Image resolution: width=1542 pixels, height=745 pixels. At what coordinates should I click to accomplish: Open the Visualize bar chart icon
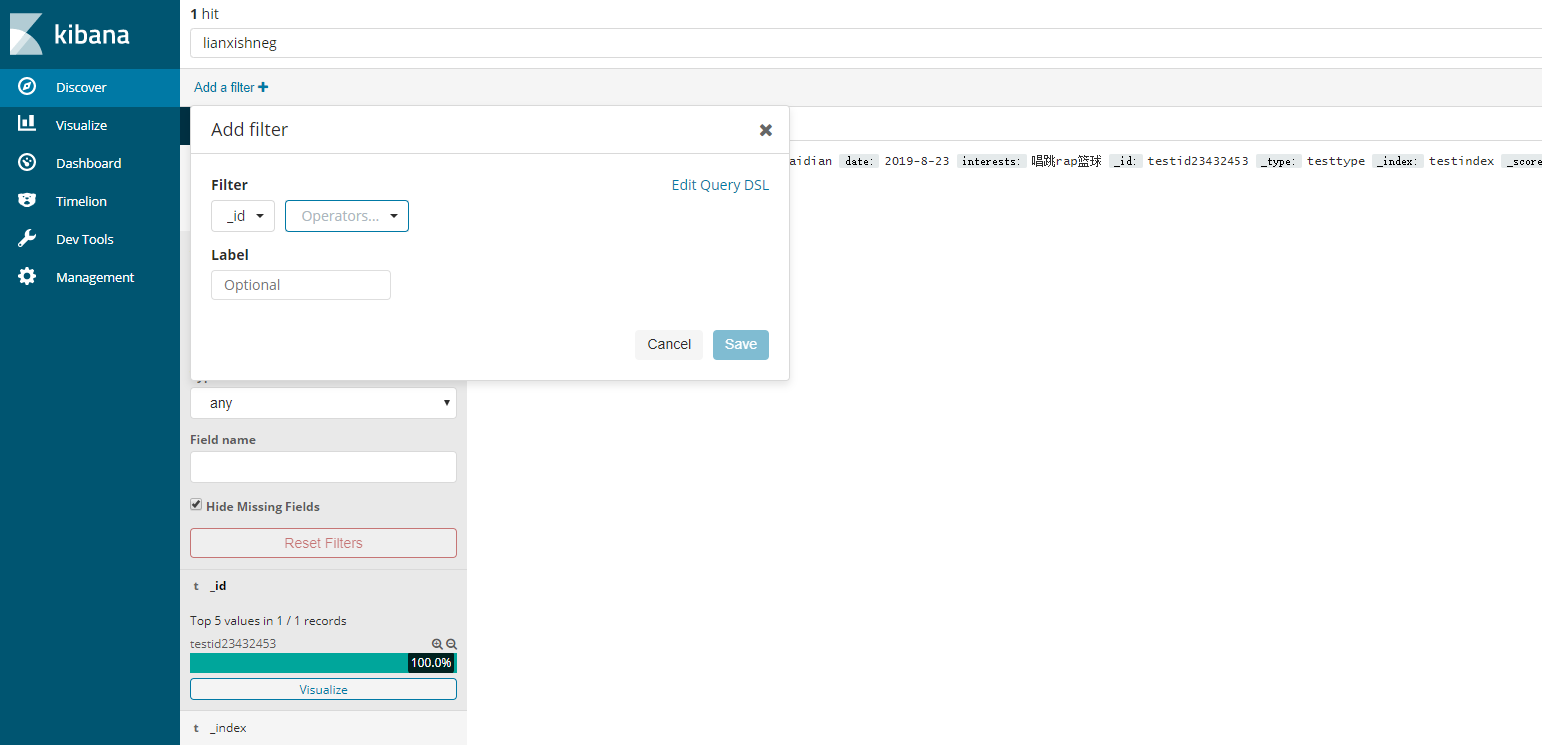pyautogui.click(x=27, y=124)
